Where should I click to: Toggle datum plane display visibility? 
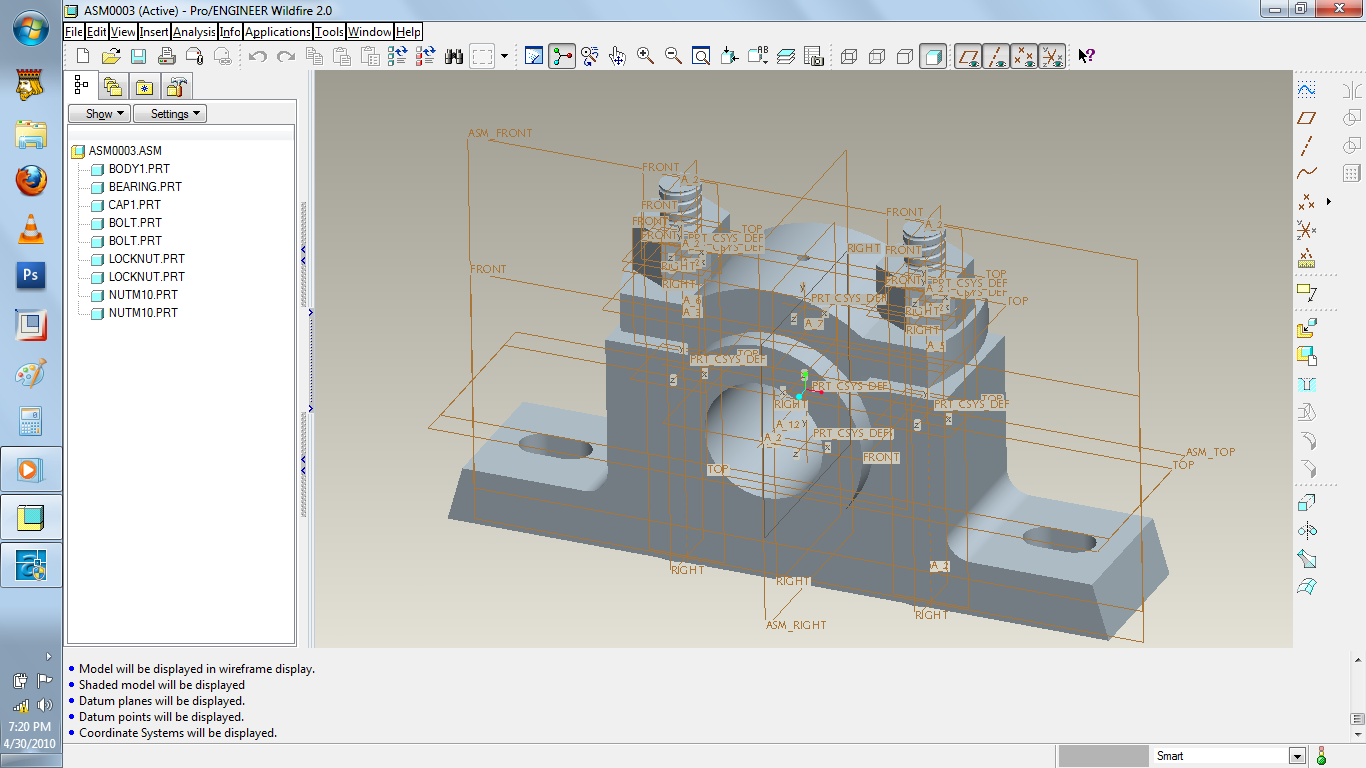(968, 56)
